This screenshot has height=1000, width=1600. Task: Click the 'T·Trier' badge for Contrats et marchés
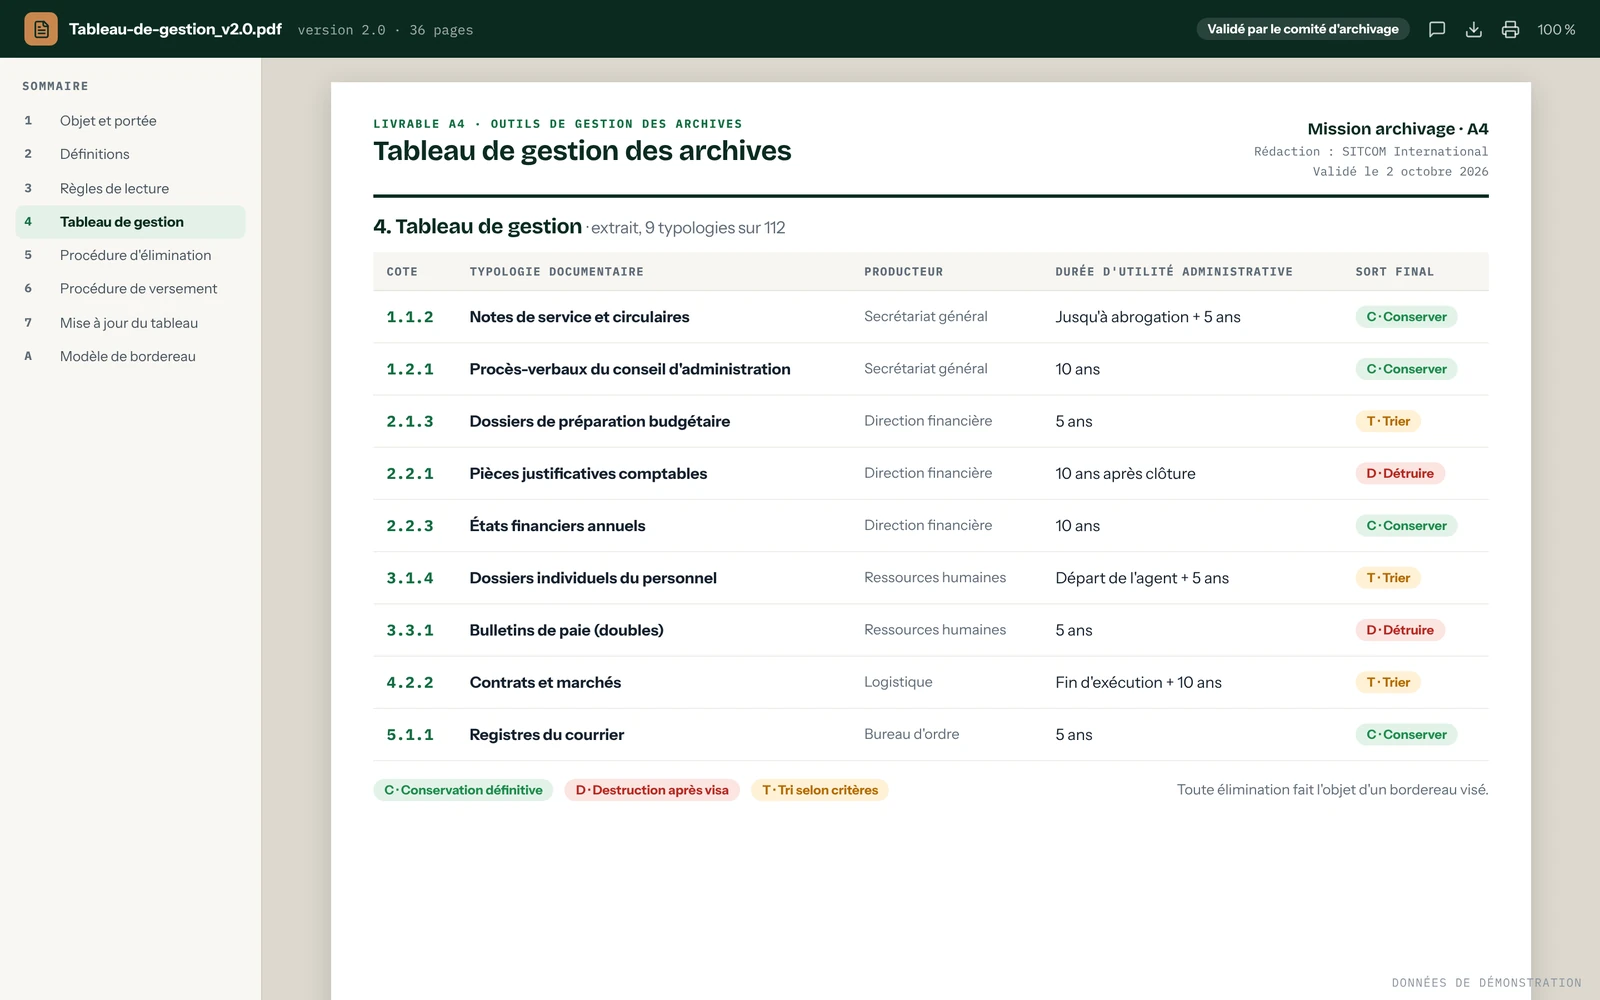(x=1388, y=683)
